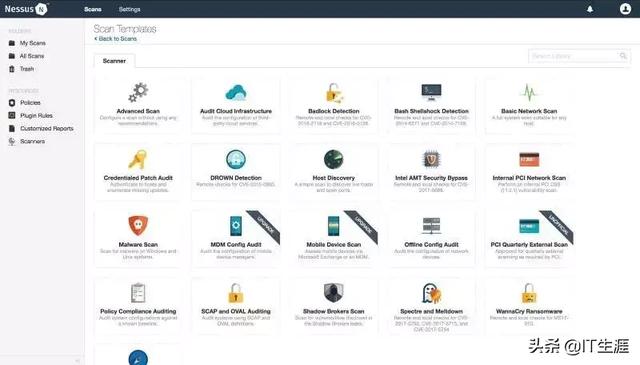
Task: Open Scanners in the sidebar
Action: point(32,141)
